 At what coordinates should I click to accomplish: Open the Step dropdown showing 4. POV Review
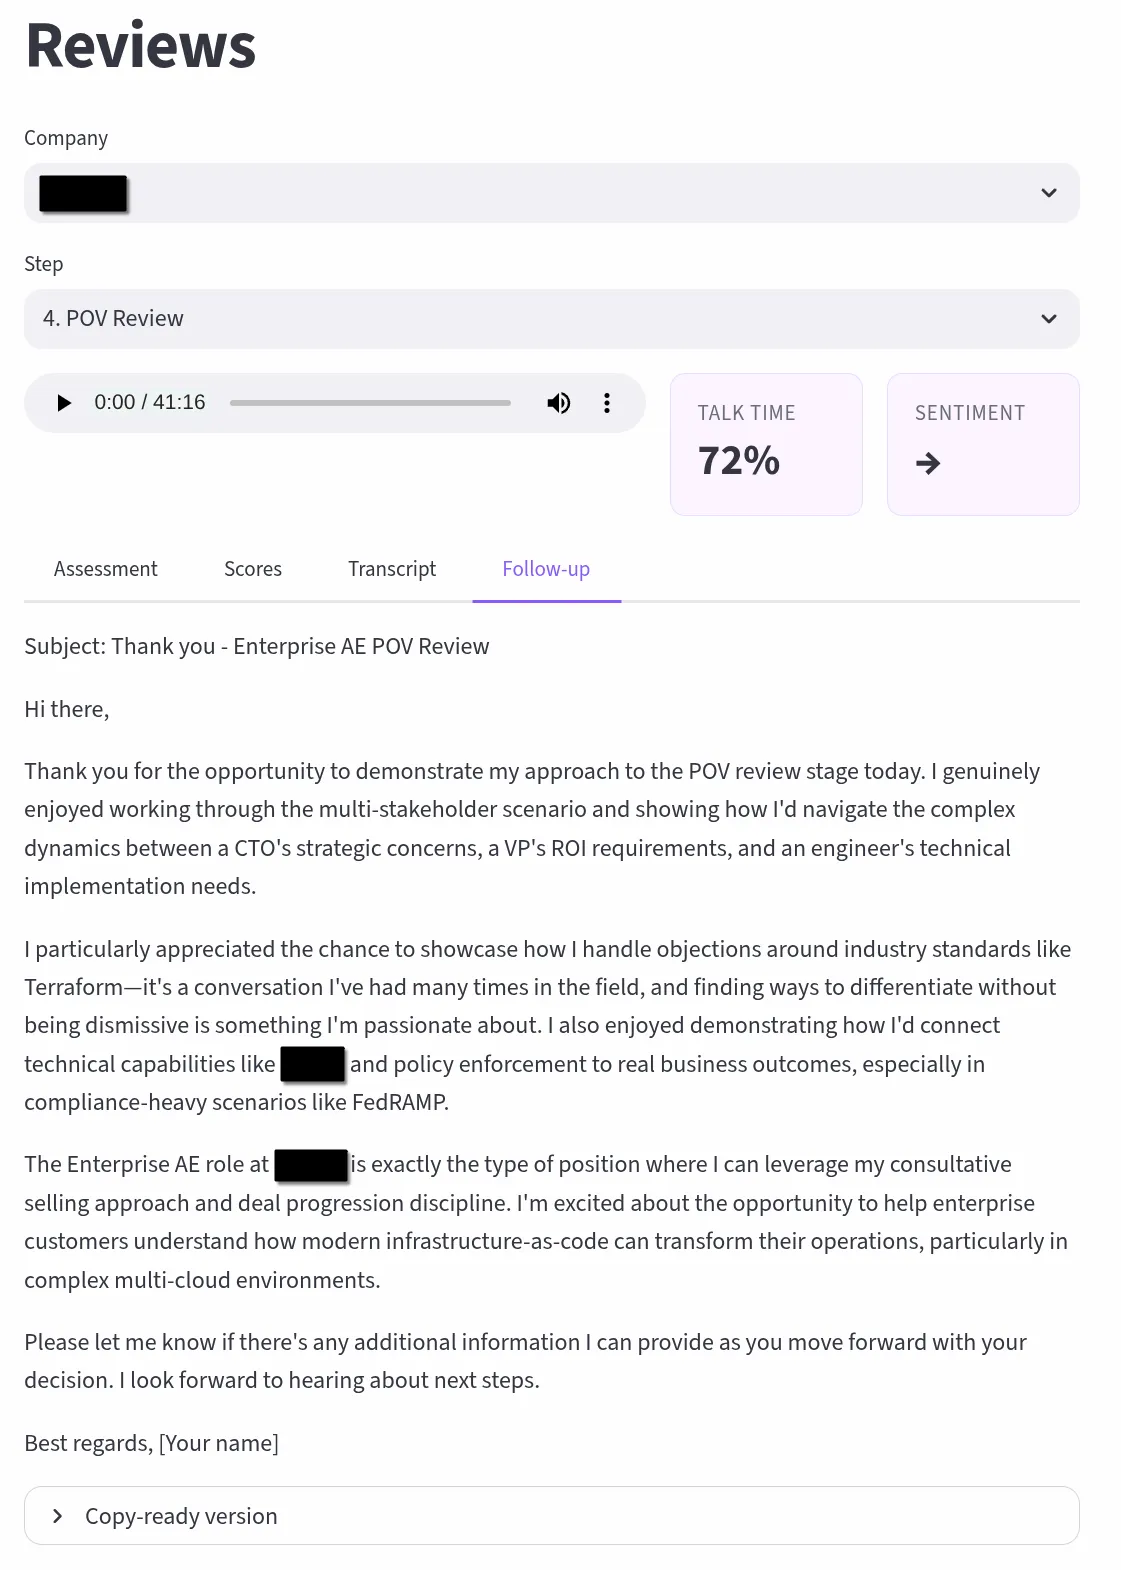coord(551,318)
